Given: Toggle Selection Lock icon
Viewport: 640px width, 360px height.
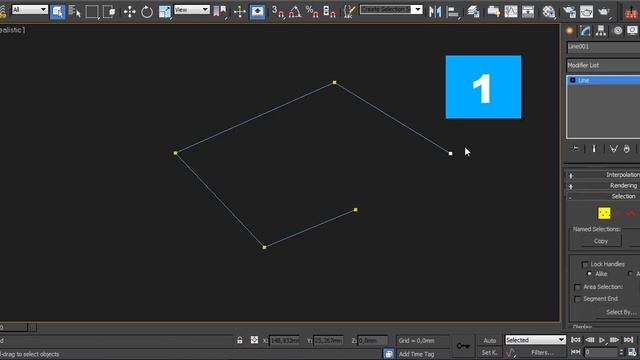Looking at the screenshot, I should point(240,340).
